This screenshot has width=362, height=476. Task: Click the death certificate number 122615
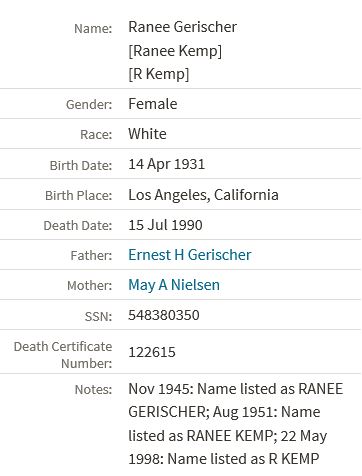[x=152, y=352]
